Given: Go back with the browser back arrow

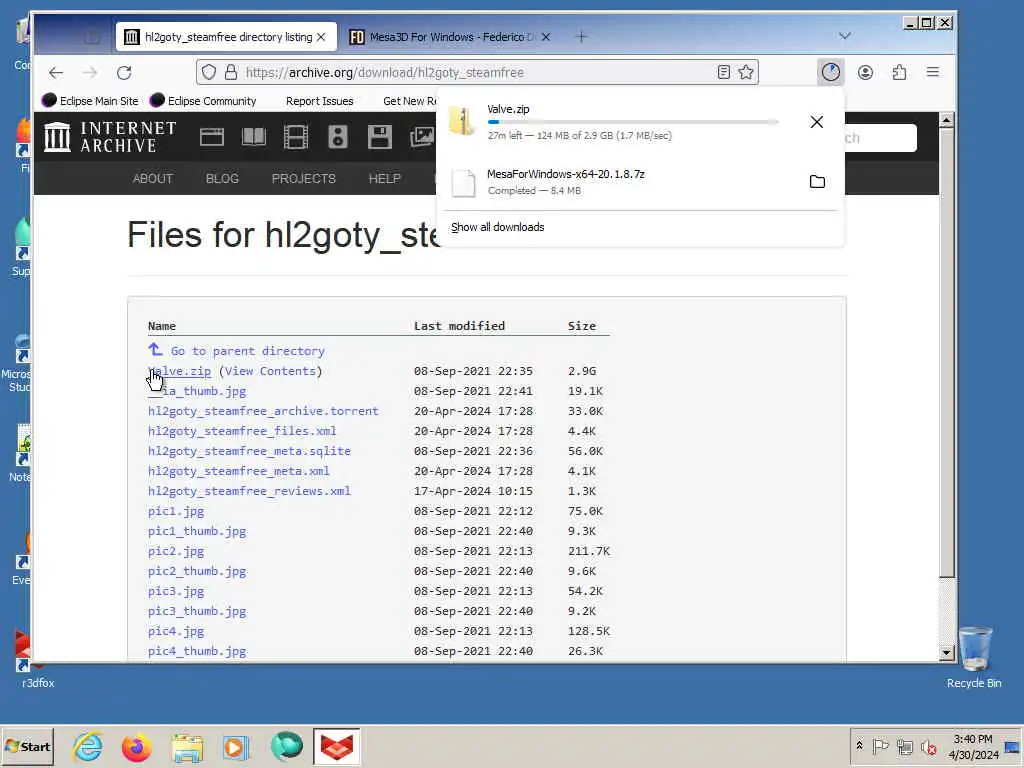Looking at the screenshot, I should [x=56, y=72].
